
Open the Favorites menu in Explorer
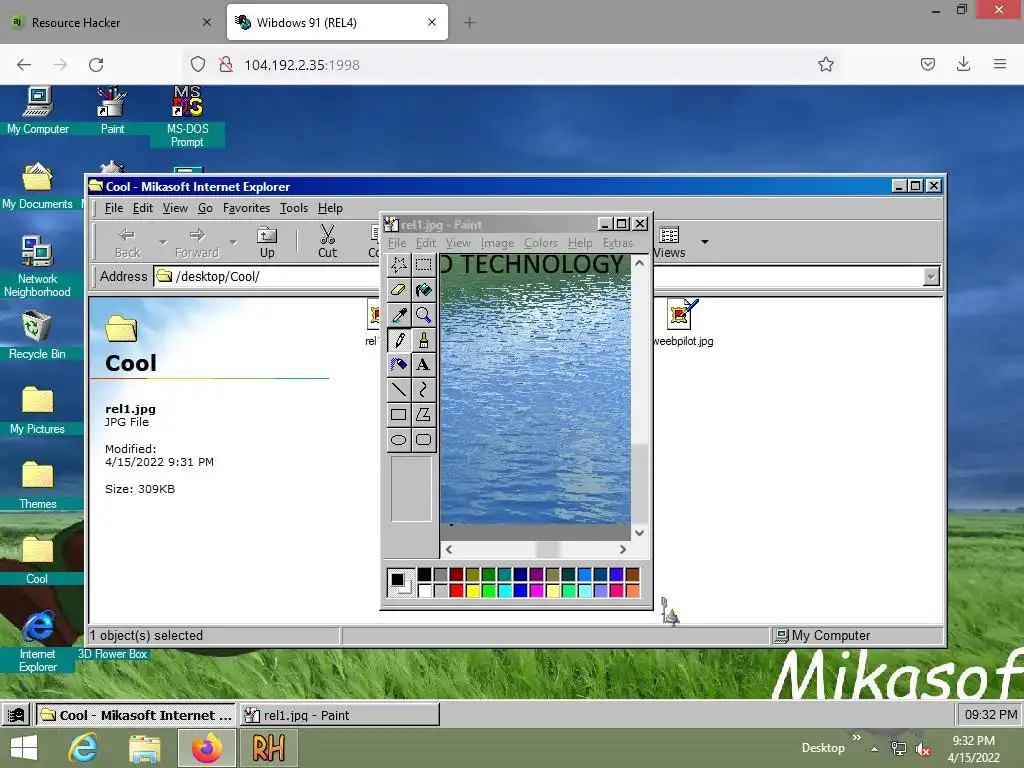pos(246,208)
